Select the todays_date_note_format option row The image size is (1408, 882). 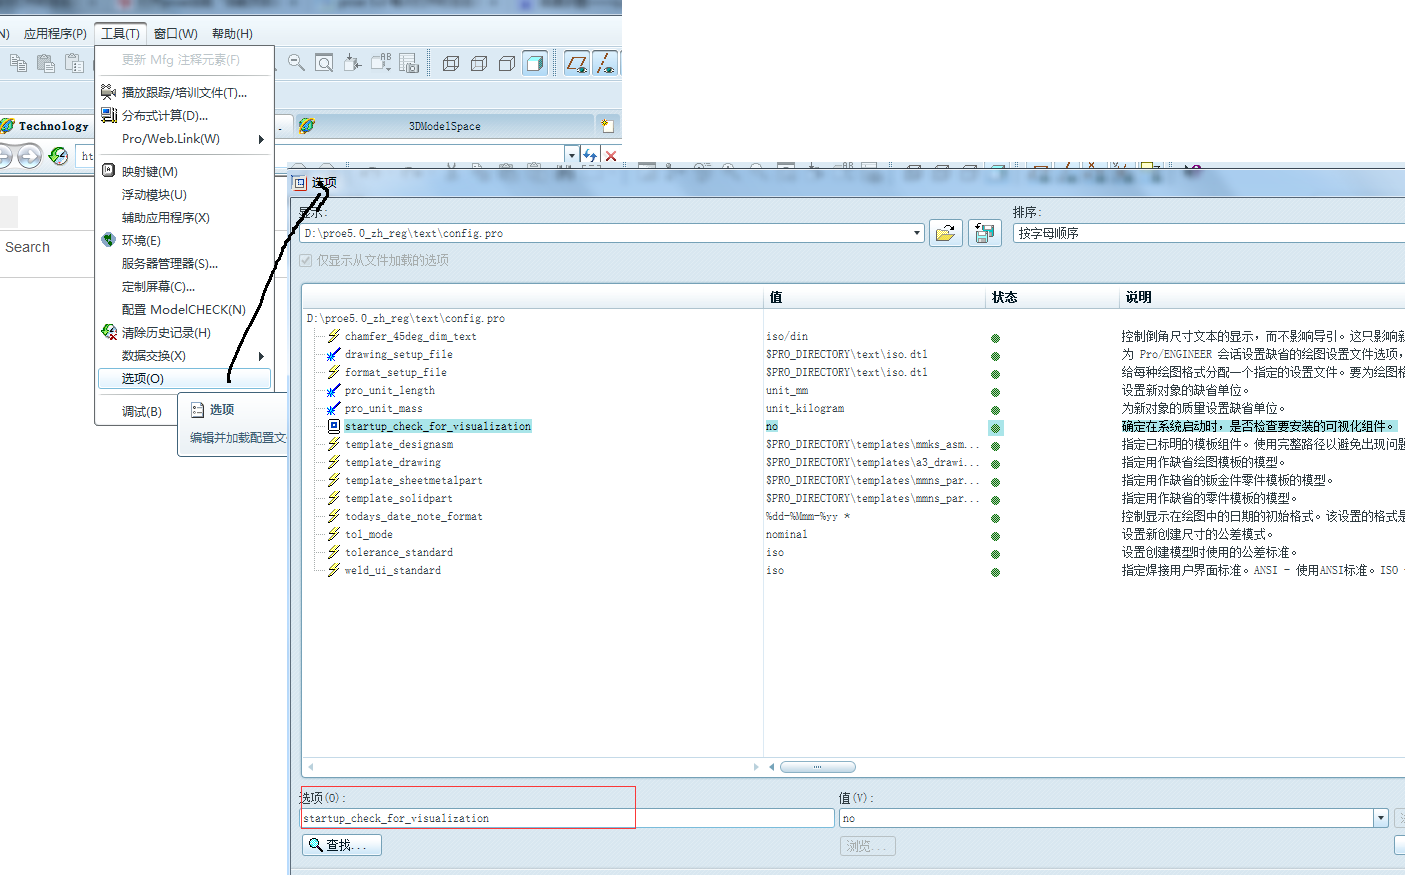[413, 516]
